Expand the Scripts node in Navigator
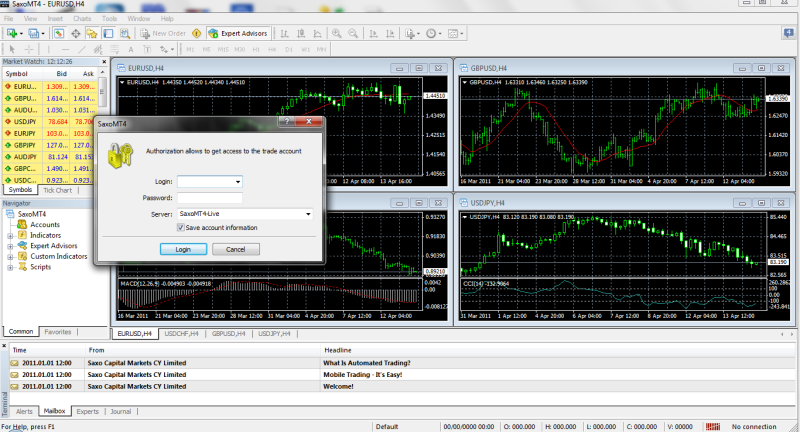Screen dimensions: 800x432 (10, 267)
